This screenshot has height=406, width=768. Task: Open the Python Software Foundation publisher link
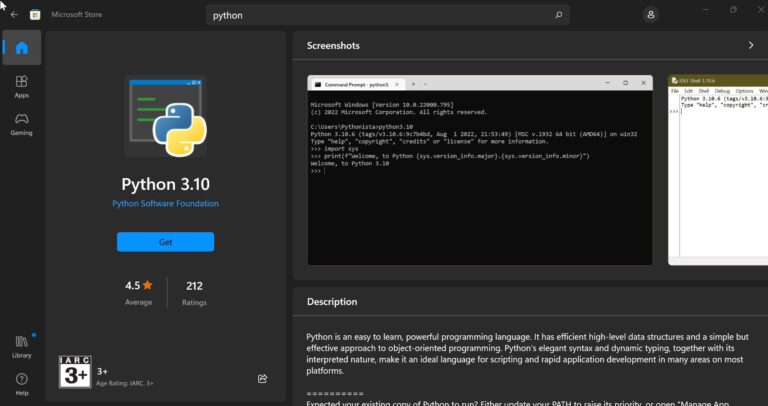[x=166, y=204]
